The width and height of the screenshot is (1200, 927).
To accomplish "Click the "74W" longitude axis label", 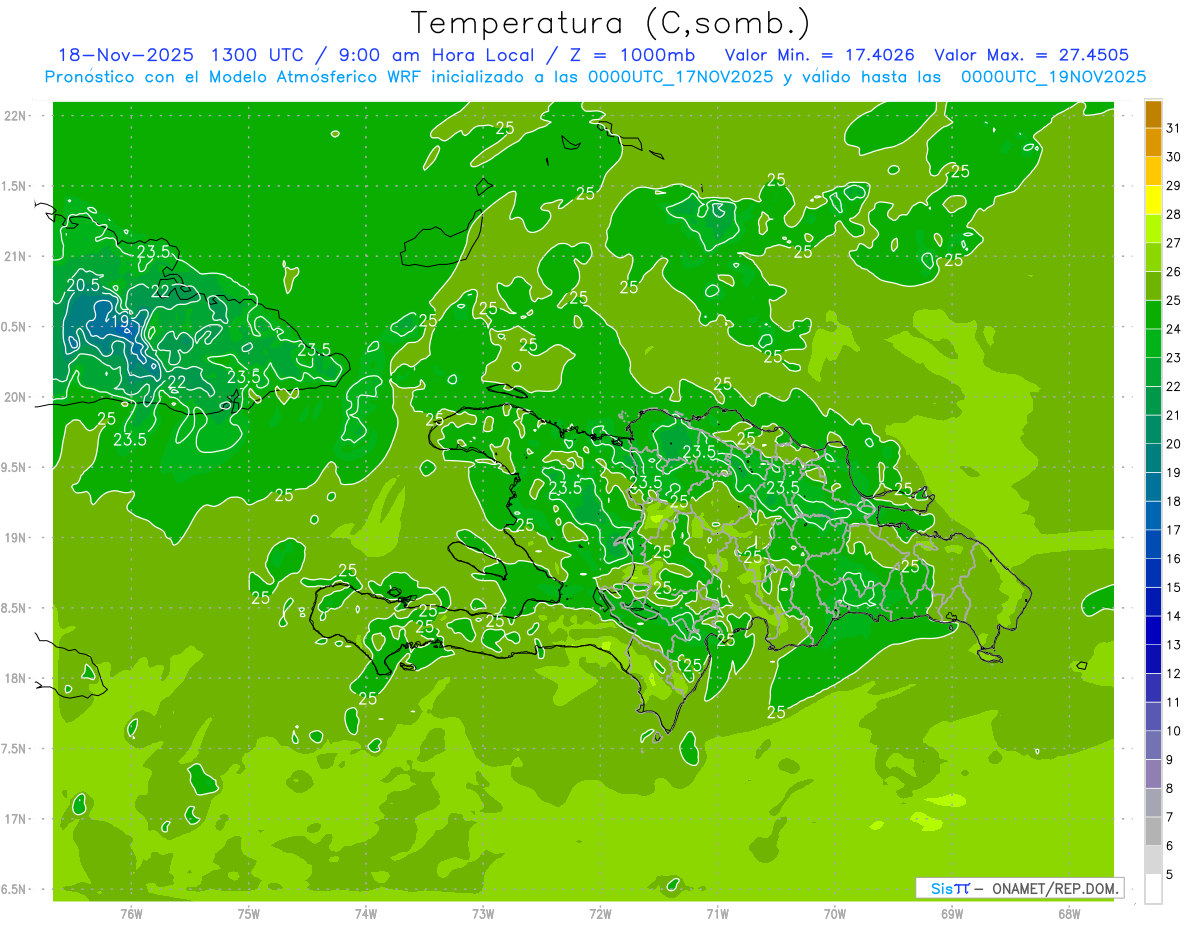I will pos(366,913).
